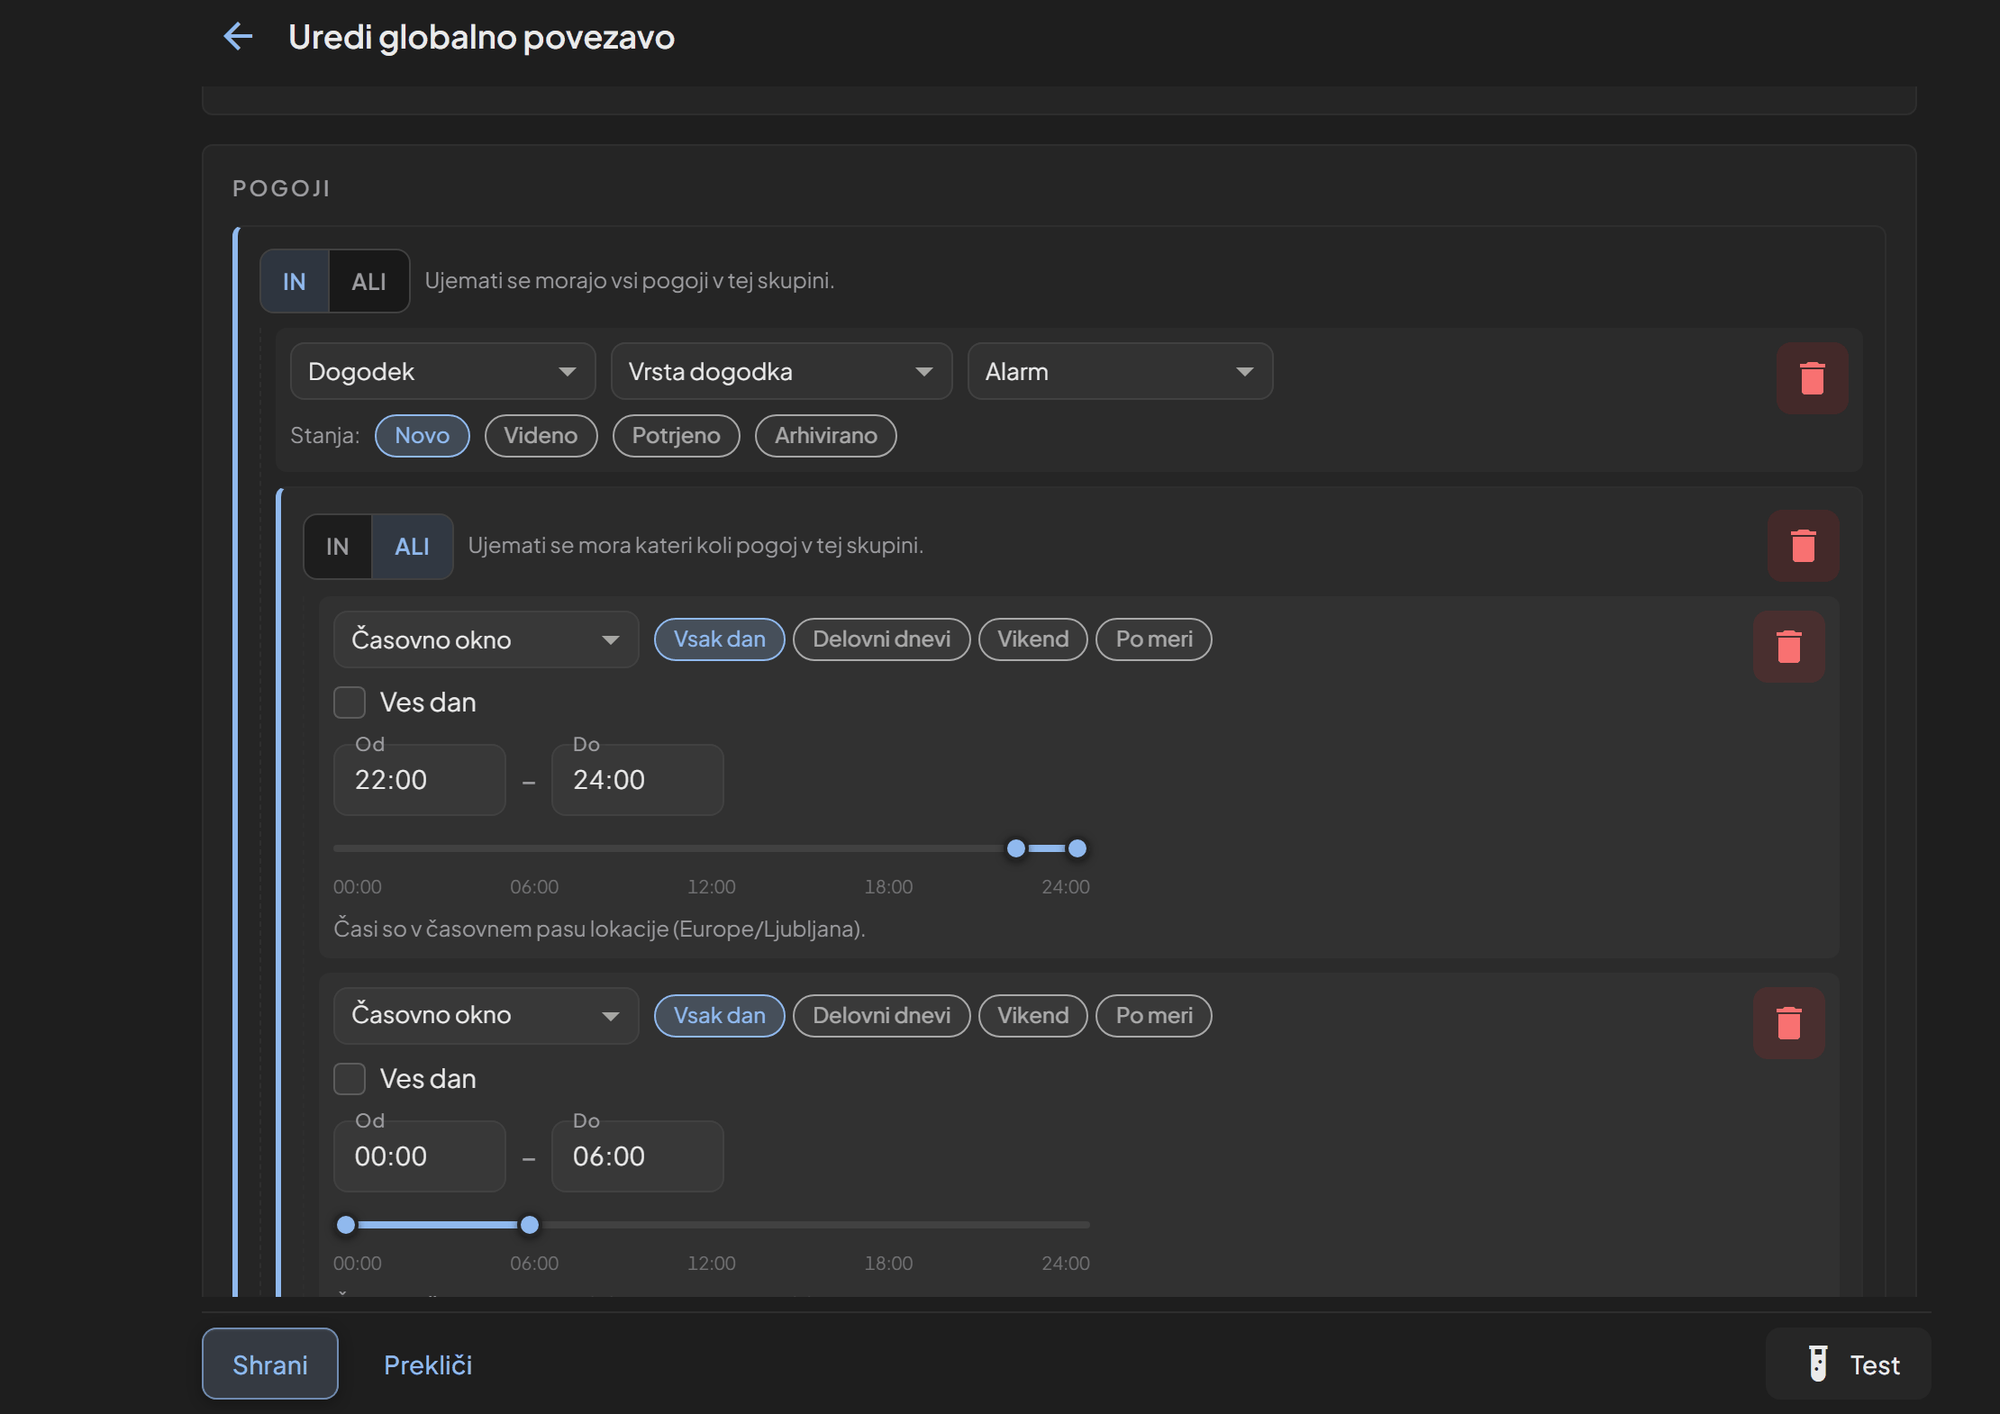Click the Test button with flask icon
Image resolution: width=2000 pixels, height=1414 pixels.
click(1848, 1364)
